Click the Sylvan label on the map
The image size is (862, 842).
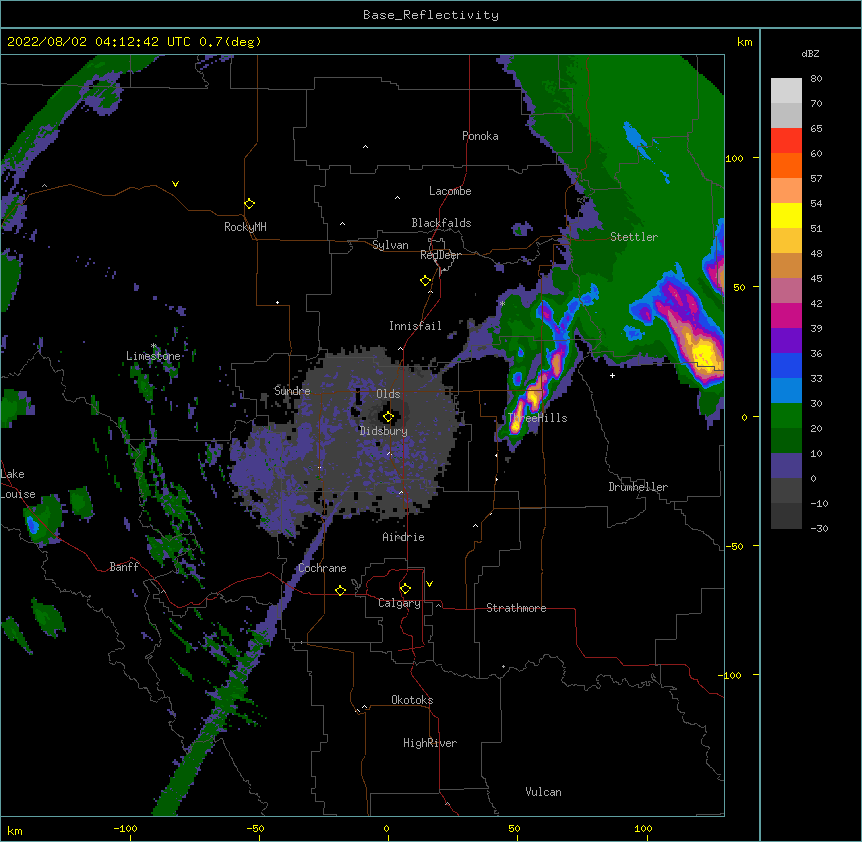point(390,245)
